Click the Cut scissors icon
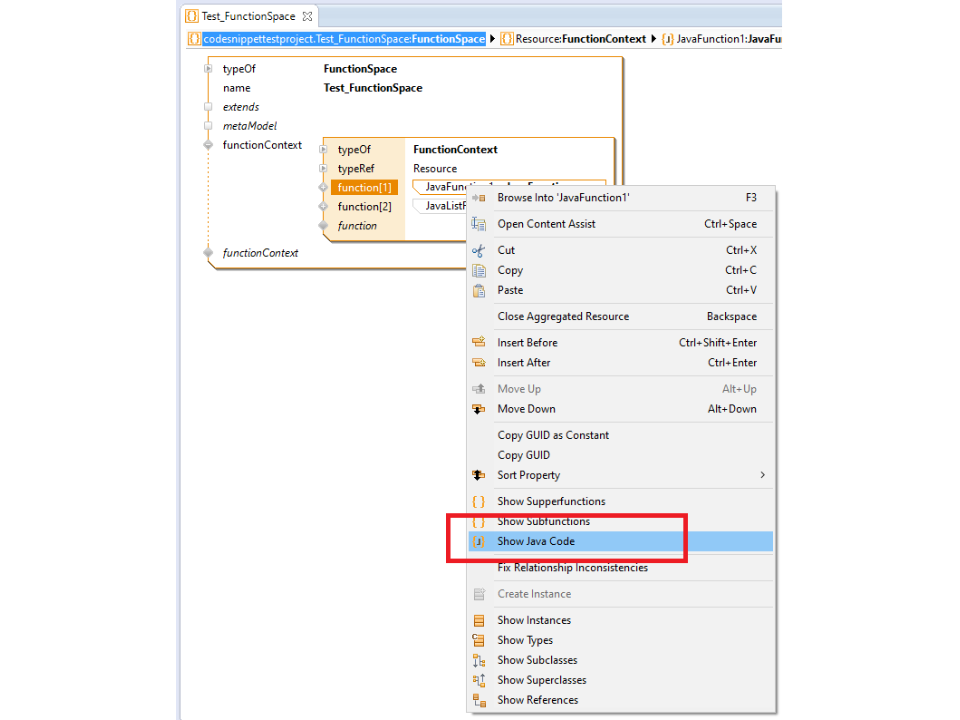This screenshot has width=960, height=720. (478, 250)
